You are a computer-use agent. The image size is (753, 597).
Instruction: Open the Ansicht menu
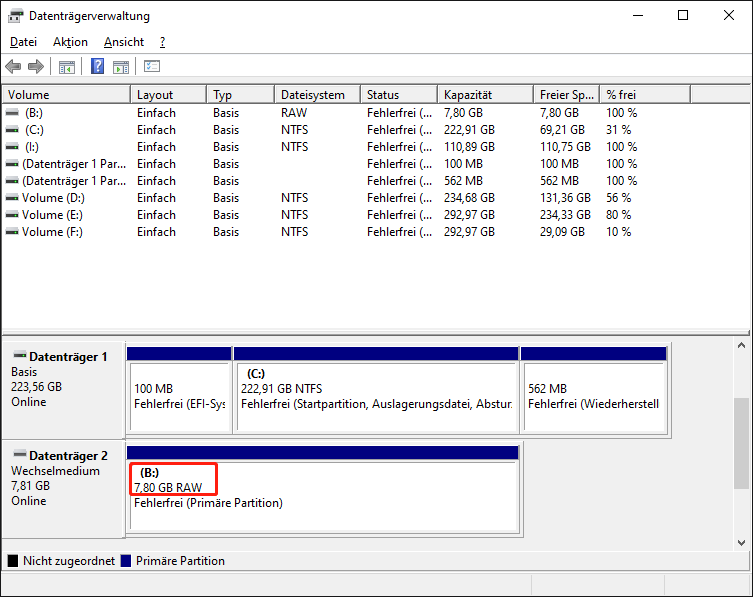pos(124,42)
